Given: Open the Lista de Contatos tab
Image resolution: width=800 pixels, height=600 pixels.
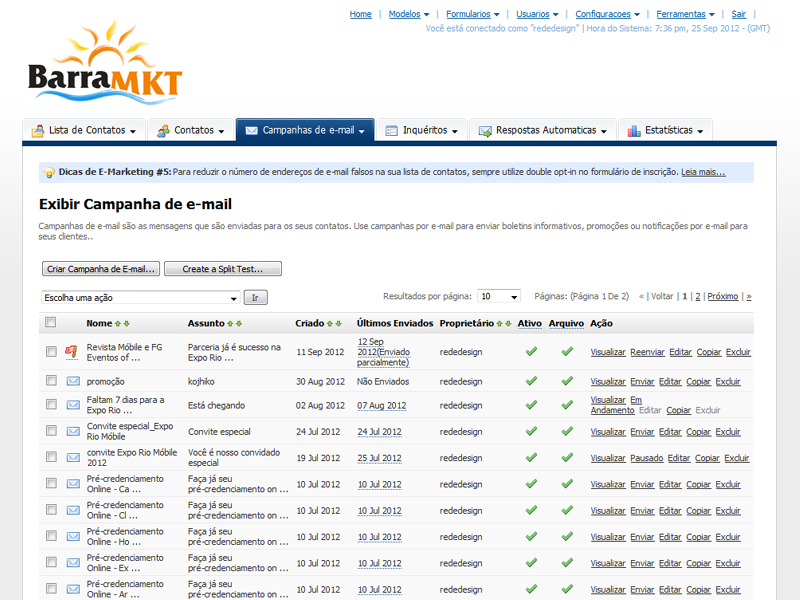Looking at the screenshot, I should (x=84, y=130).
